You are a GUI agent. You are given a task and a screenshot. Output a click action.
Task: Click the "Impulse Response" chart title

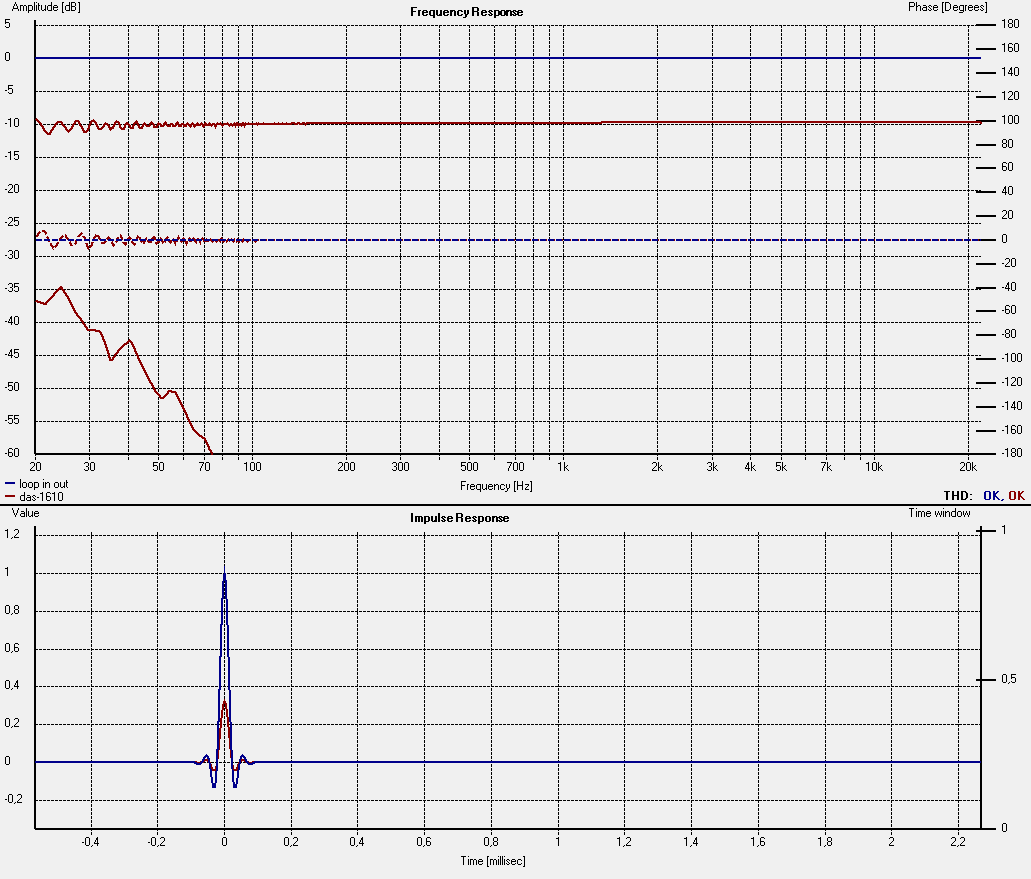(x=459, y=518)
